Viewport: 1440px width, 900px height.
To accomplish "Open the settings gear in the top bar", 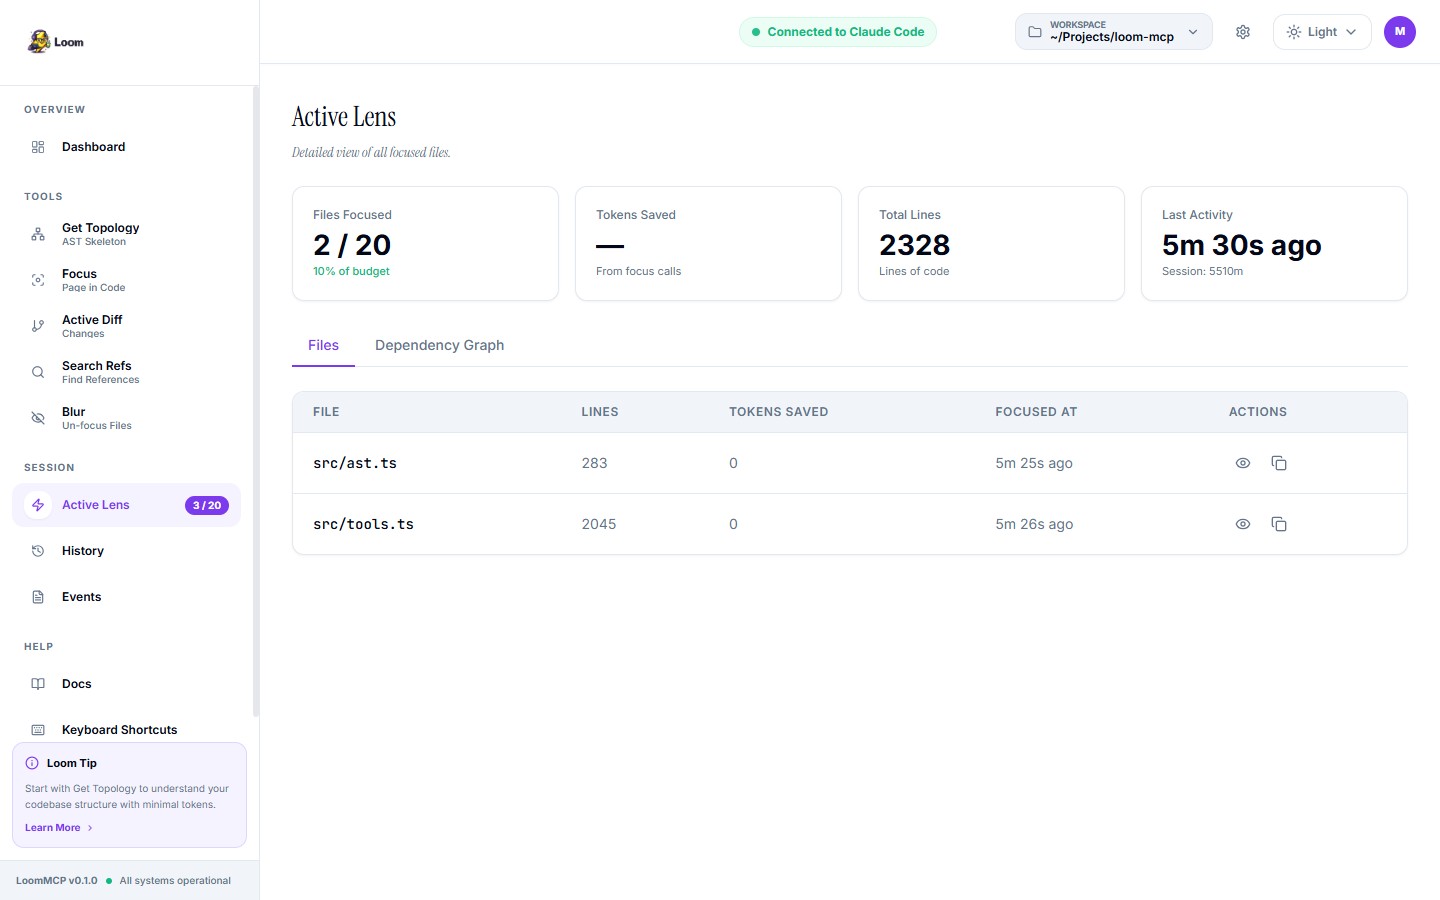I will pyautogui.click(x=1243, y=32).
